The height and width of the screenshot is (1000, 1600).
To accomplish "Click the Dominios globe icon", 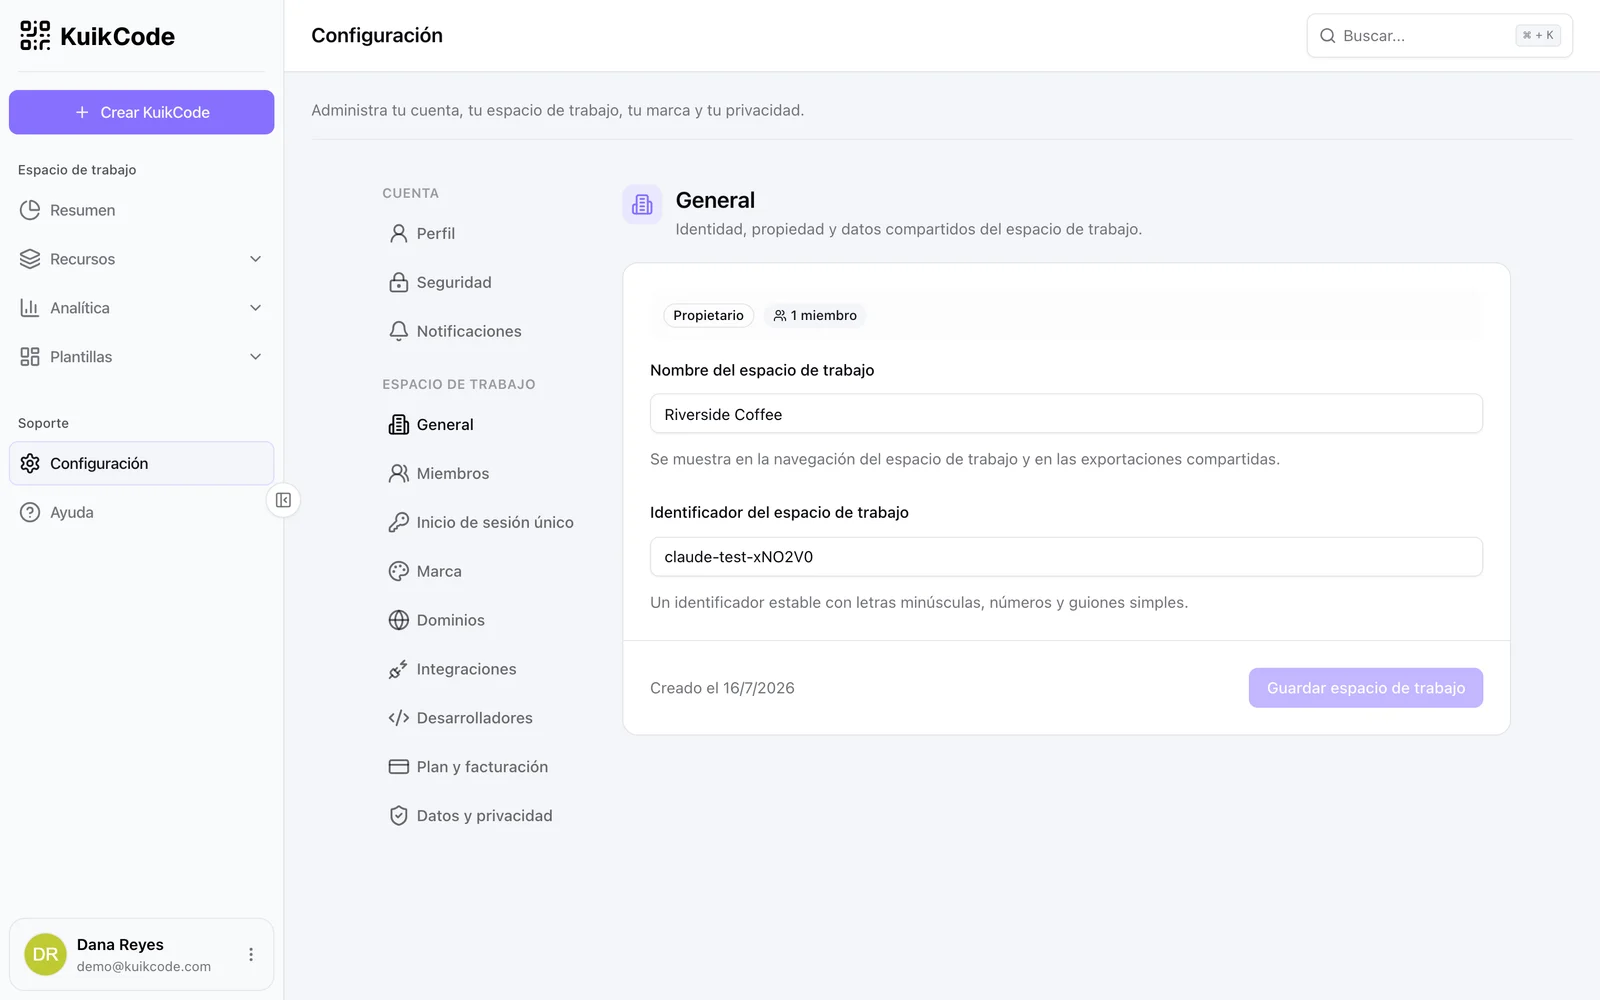I will 398,620.
